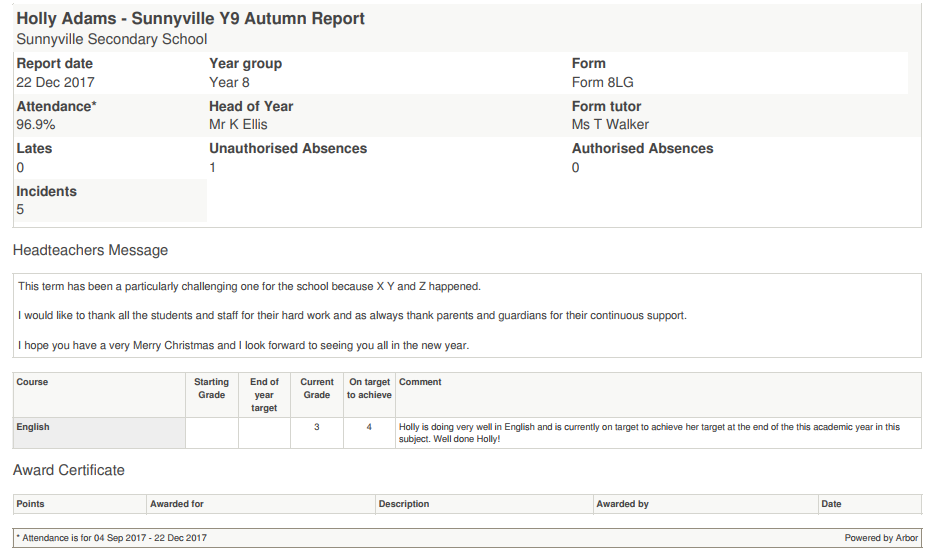Click the 'Incidents' field label
This screenshot has height=558, width=935.
[46, 191]
